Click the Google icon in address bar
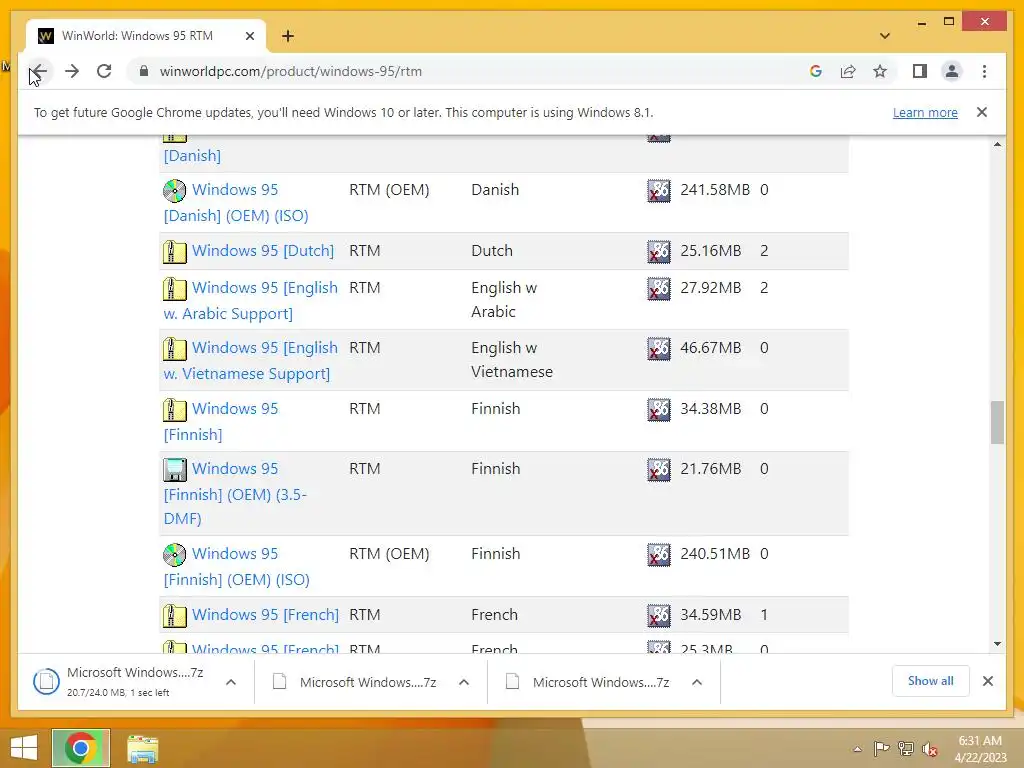Image resolution: width=1024 pixels, height=768 pixels. pos(816,71)
